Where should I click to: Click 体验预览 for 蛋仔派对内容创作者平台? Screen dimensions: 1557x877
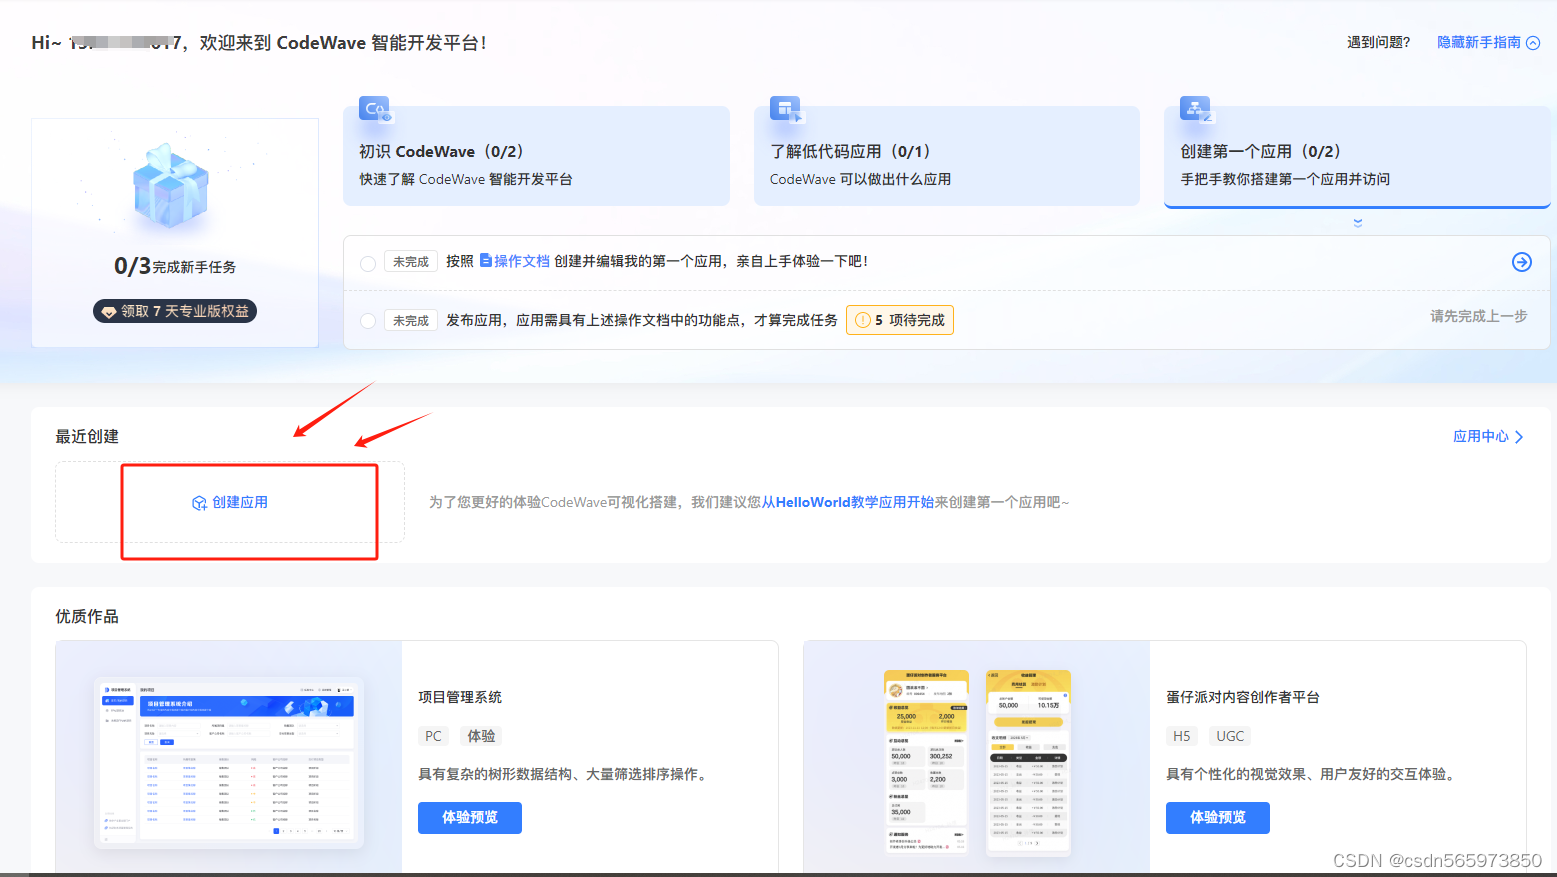pos(1218,817)
